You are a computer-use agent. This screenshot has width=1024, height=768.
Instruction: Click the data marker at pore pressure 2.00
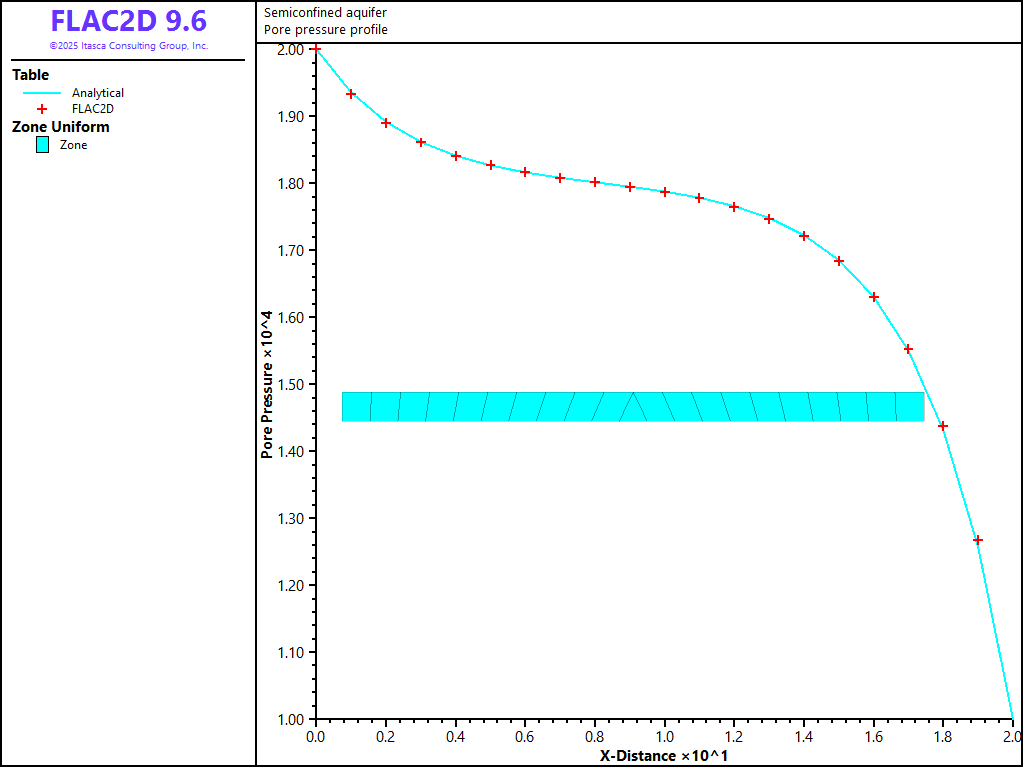pyautogui.click(x=316, y=48)
